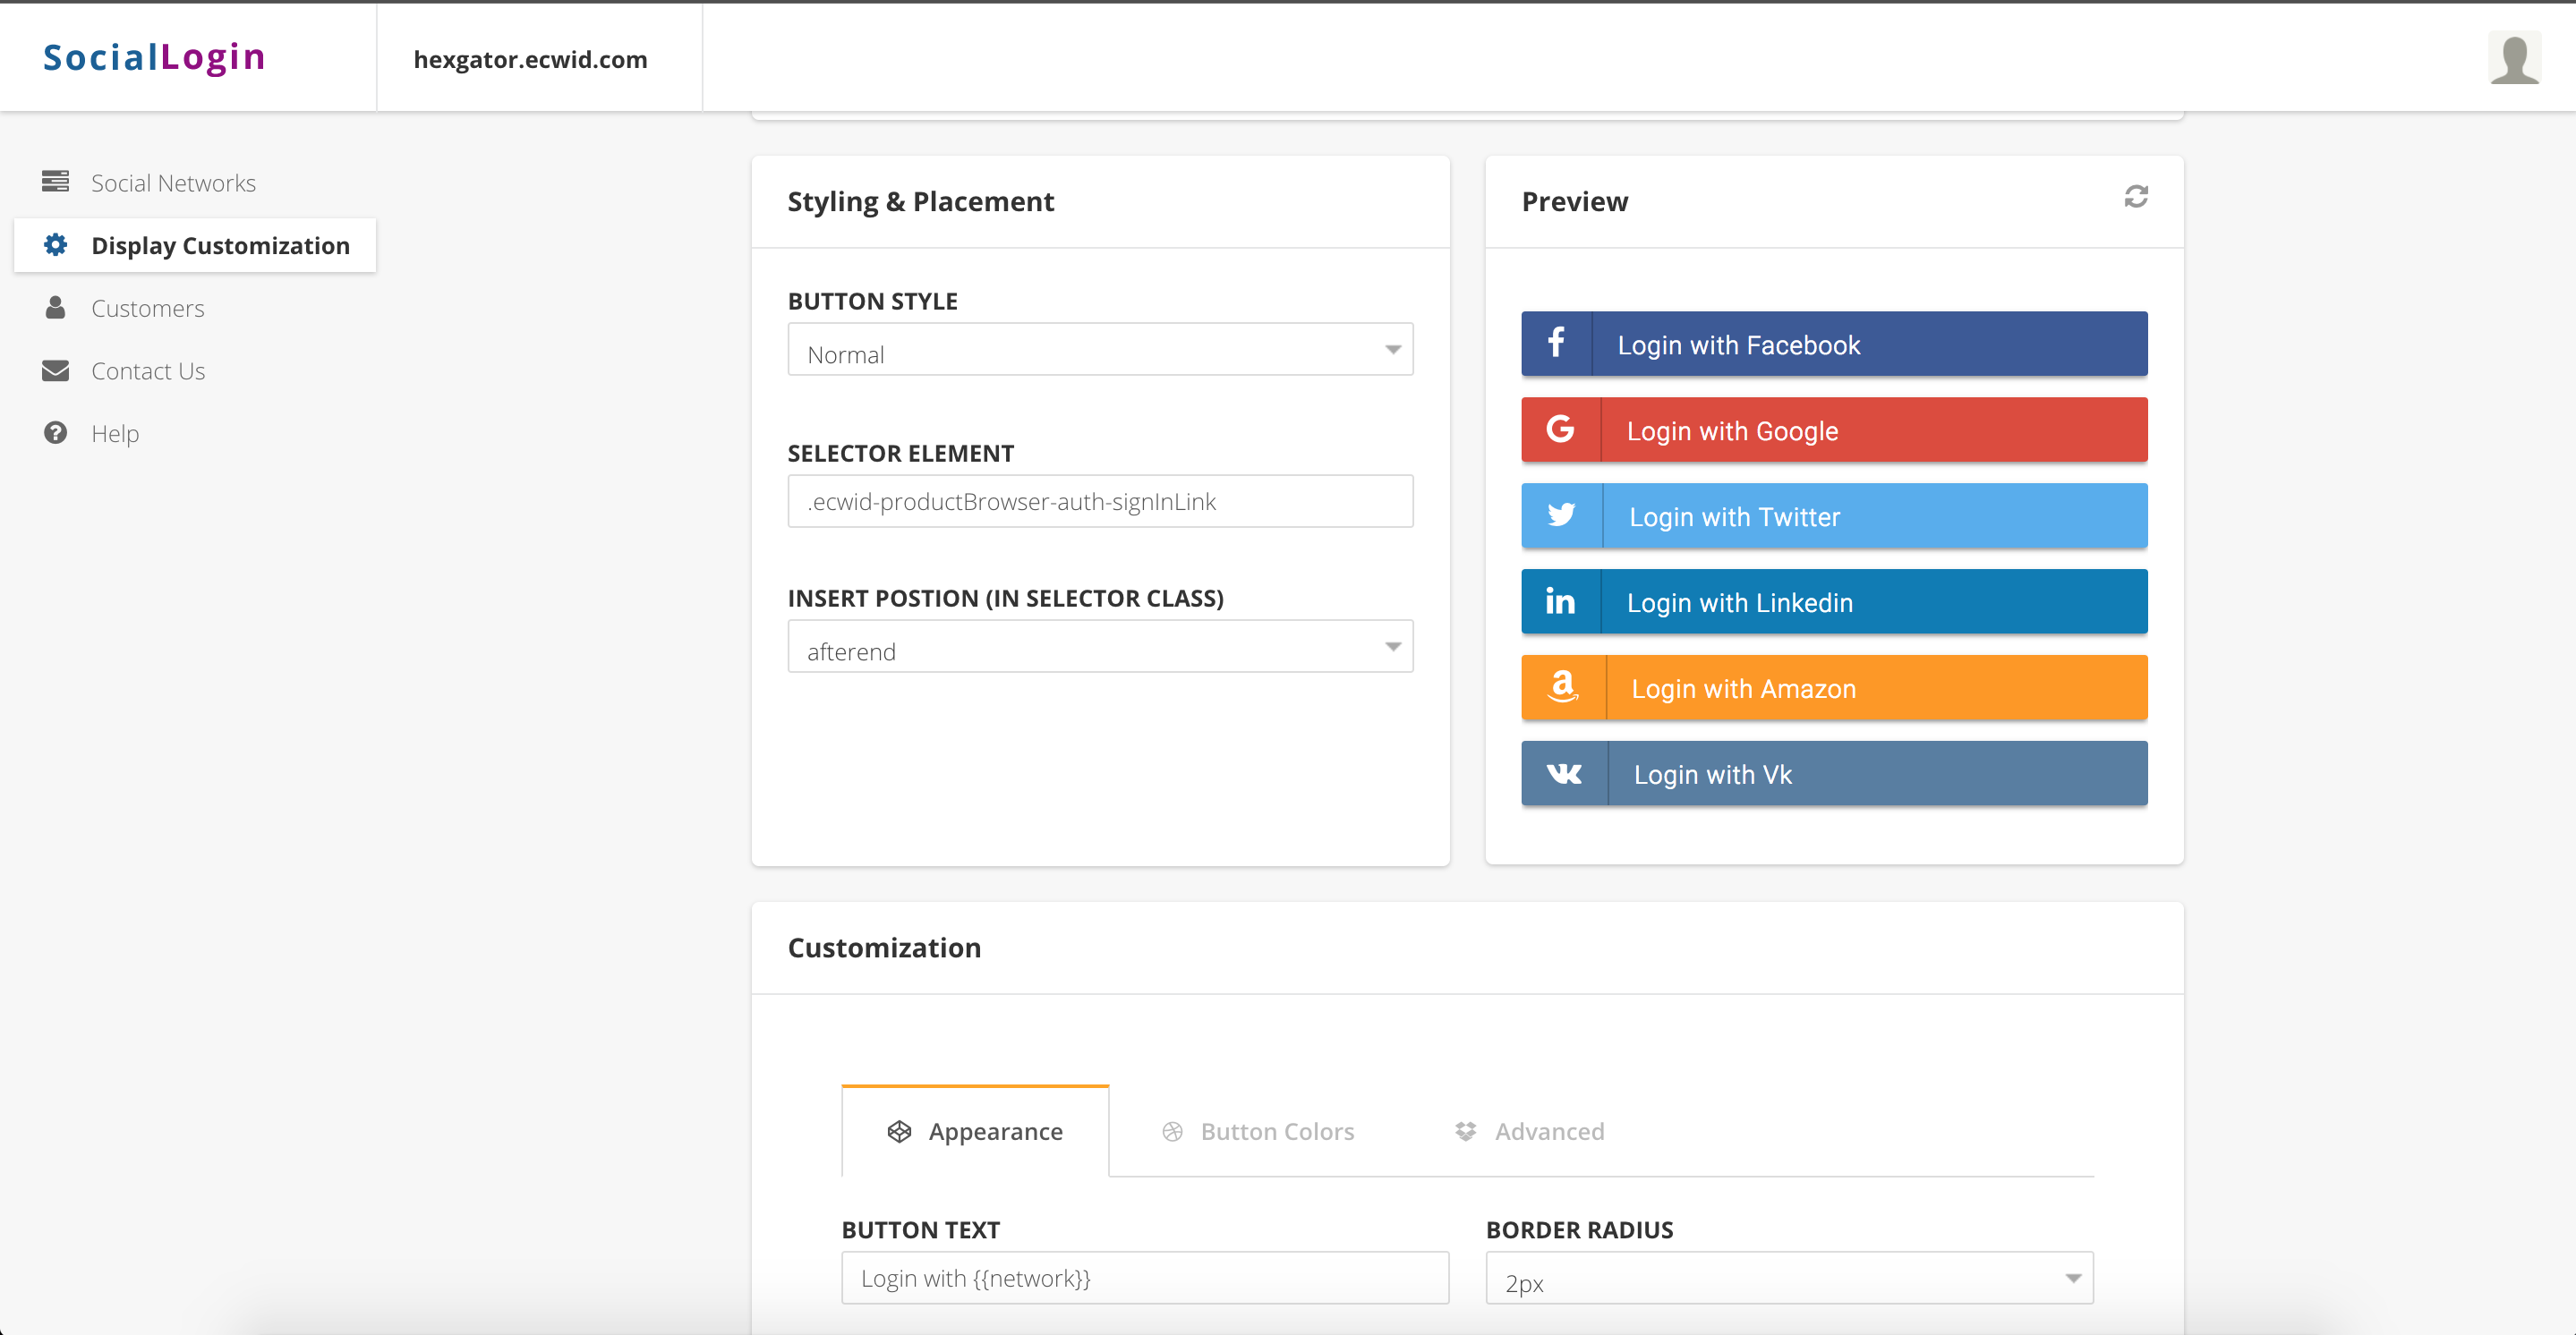Open Contact Us in the sidebar
Viewport: 2576px width, 1335px height.
click(x=195, y=371)
